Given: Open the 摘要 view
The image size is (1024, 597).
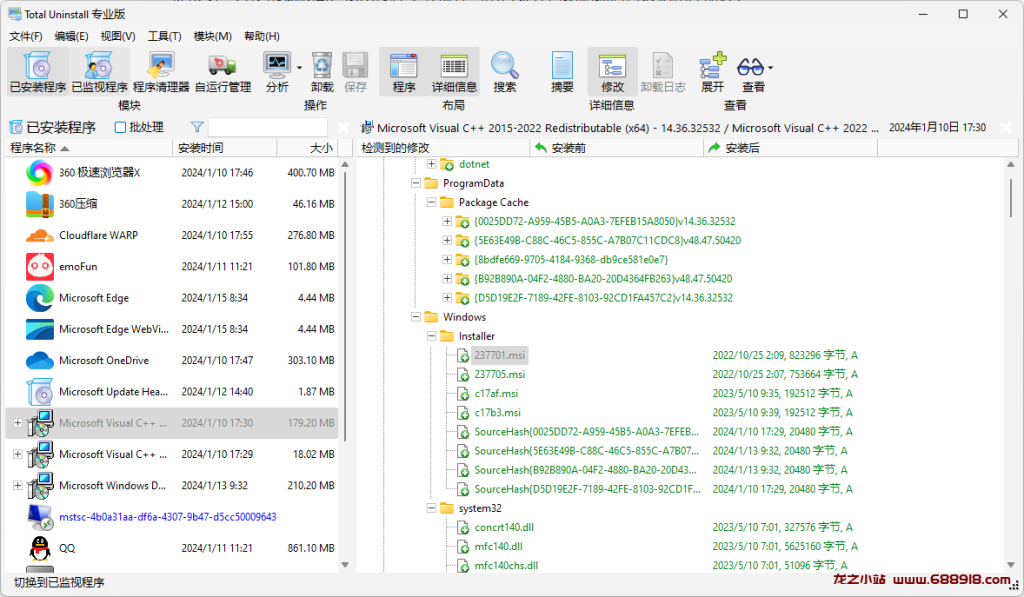Looking at the screenshot, I should click(562, 72).
